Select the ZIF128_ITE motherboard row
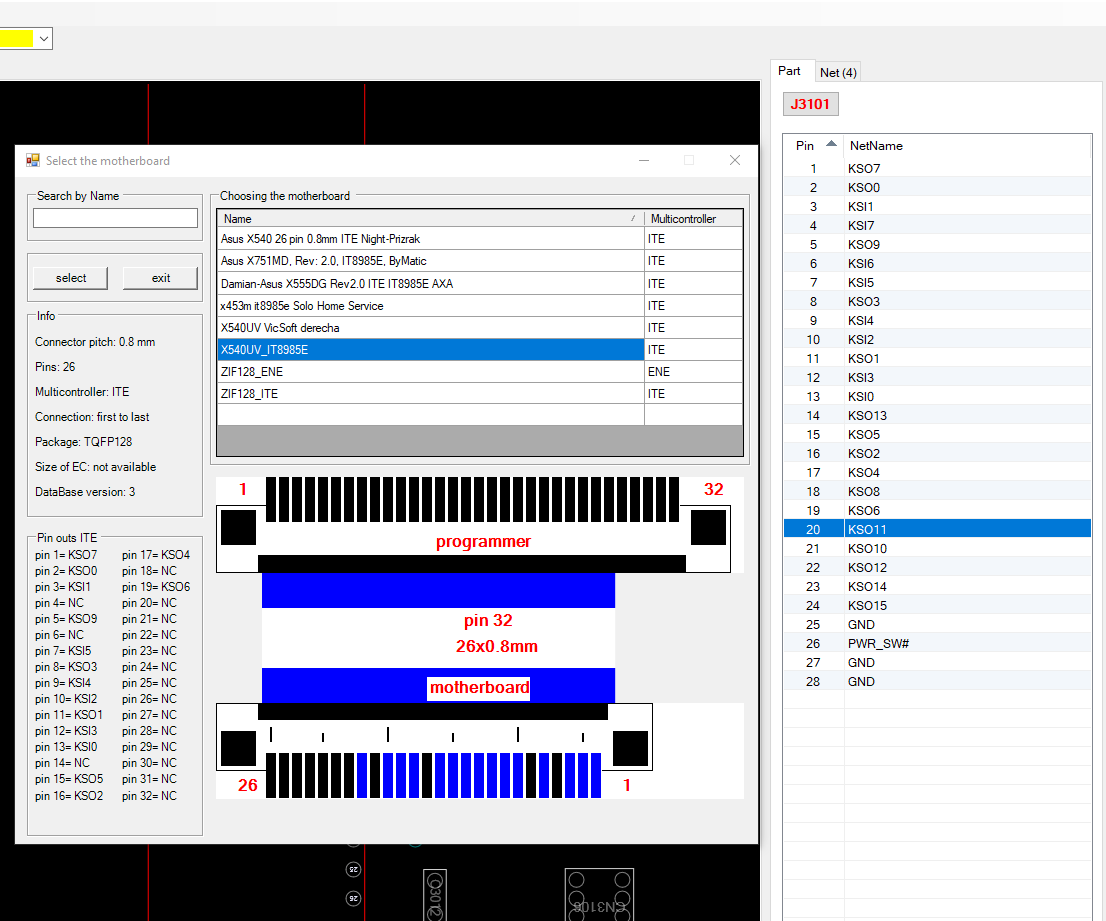The height and width of the screenshot is (921, 1106). pos(480,394)
